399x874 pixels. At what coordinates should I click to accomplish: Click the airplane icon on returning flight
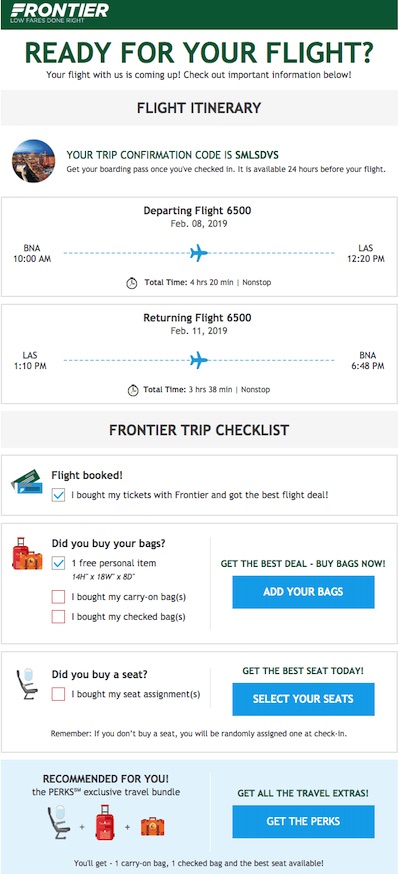pos(198,360)
